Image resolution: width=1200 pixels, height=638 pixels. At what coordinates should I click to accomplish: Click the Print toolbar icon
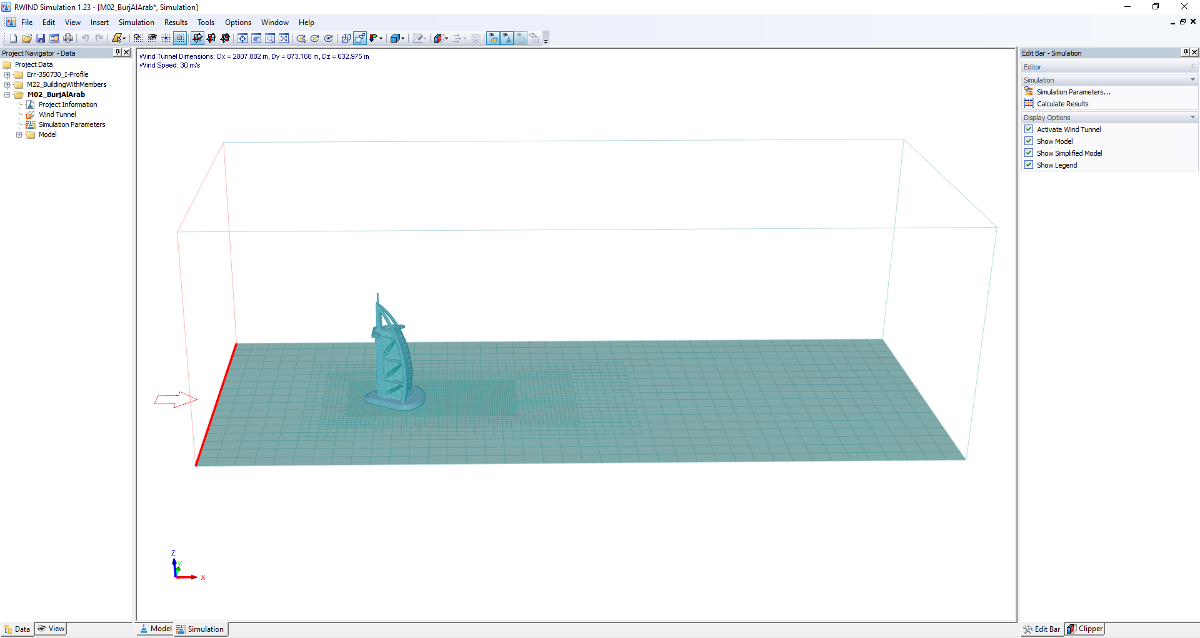click(68, 38)
